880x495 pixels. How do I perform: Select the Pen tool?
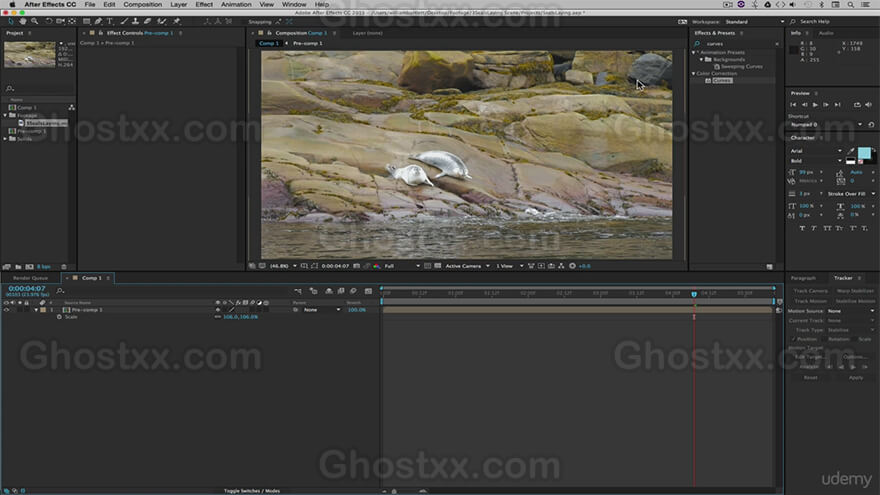click(98, 21)
